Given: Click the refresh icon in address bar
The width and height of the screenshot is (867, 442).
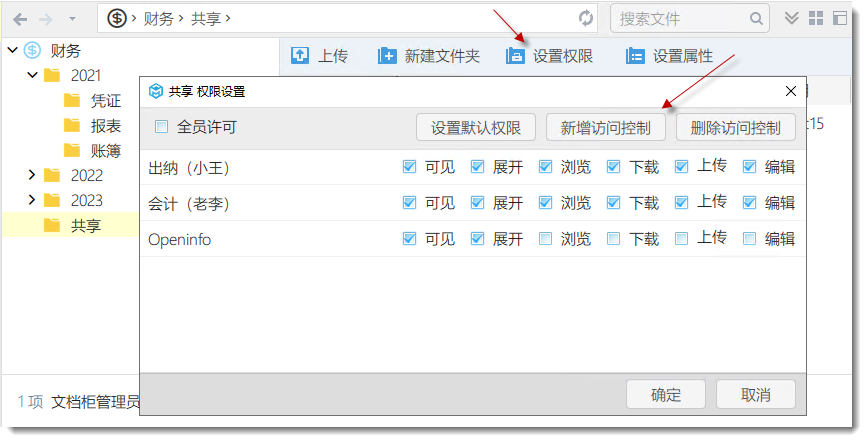Looking at the screenshot, I should (x=586, y=19).
